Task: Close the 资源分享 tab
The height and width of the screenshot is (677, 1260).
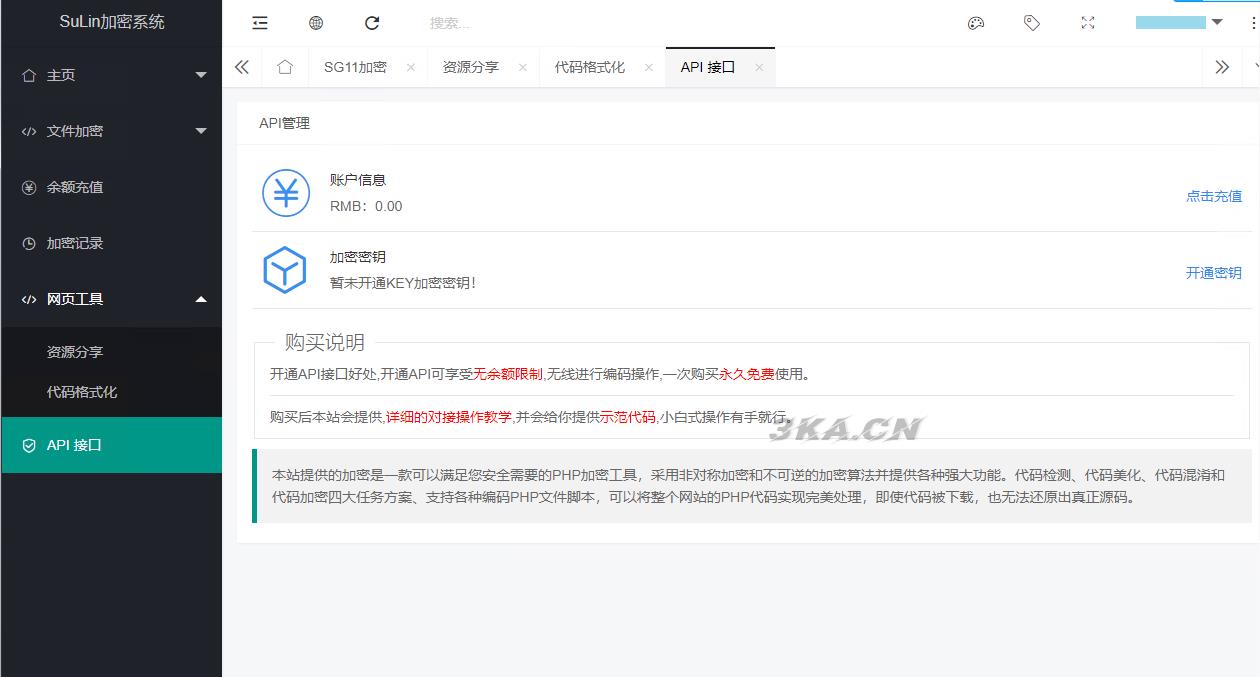Action: coord(522,67)
